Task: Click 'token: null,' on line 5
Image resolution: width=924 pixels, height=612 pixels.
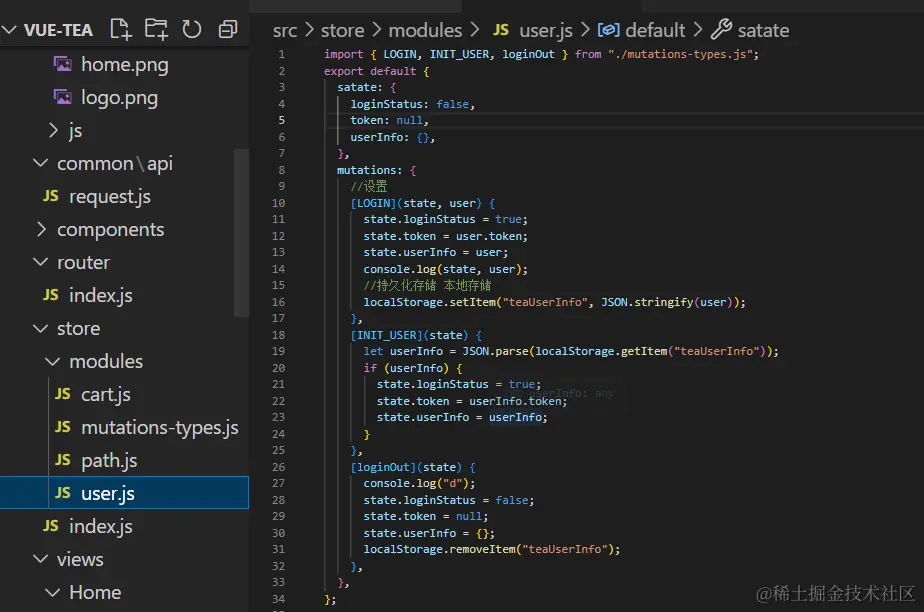Action: click(x=389, y=120)
